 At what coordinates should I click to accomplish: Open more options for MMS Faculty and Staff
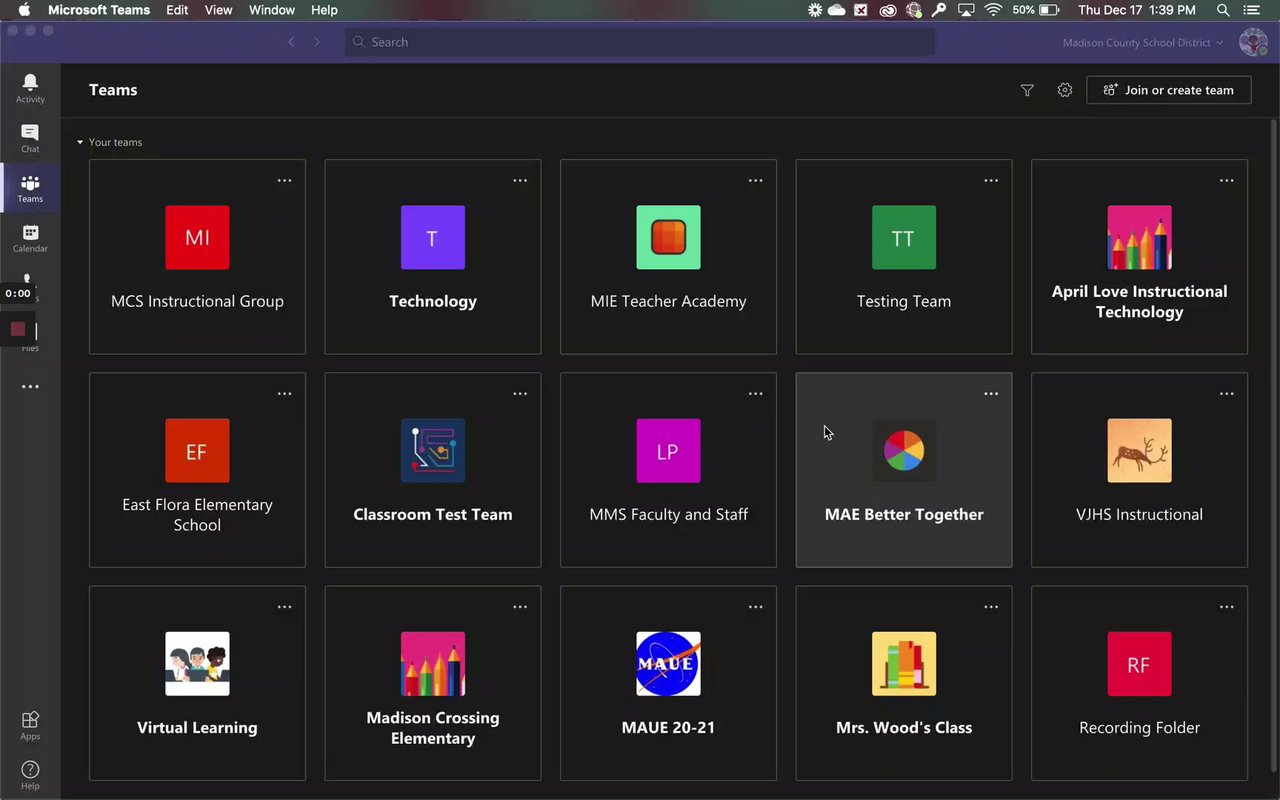[756, 394]
